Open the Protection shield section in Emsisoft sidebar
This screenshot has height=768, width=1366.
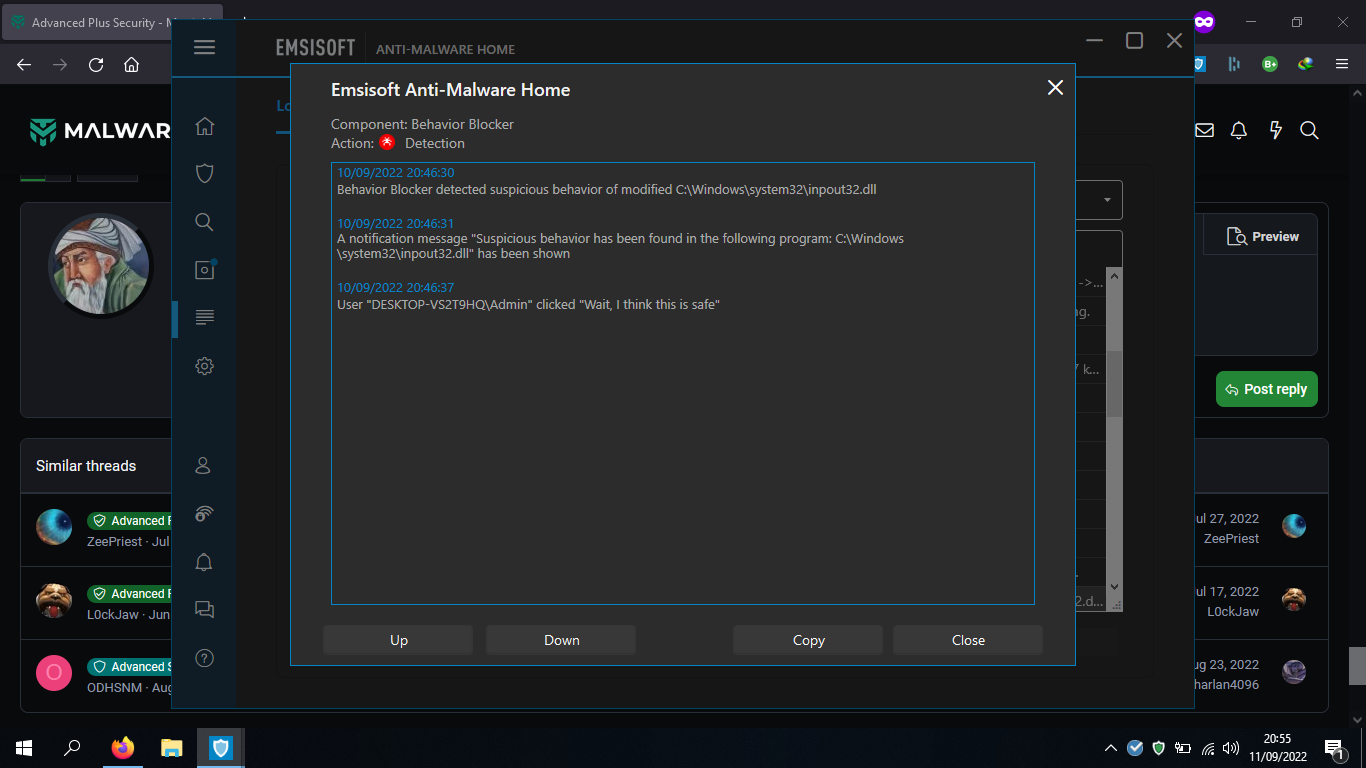204,173
